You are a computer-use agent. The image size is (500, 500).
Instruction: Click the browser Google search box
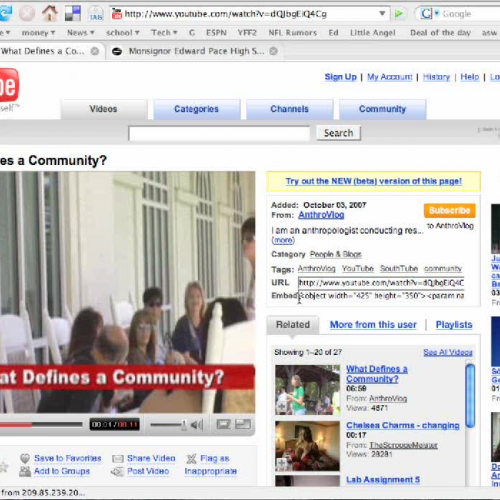click(x=470, y=14)
